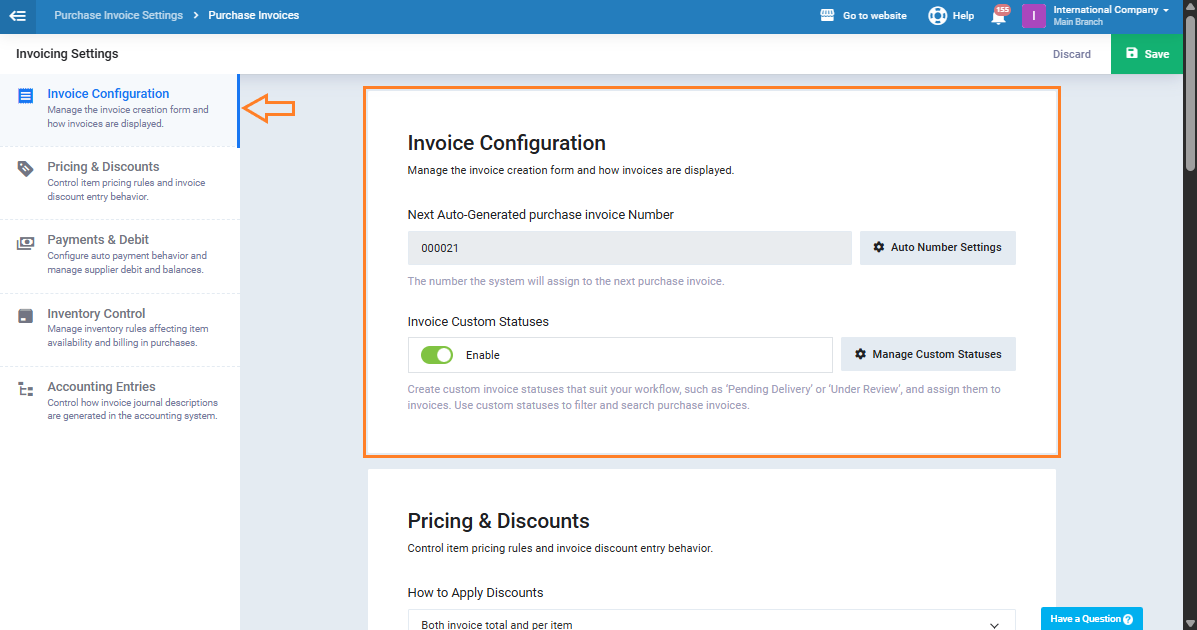Open the Help lifebuoy icon
Image resolution: width=1197 pixels, height=630 pixels.
click(x=937, y=16)
